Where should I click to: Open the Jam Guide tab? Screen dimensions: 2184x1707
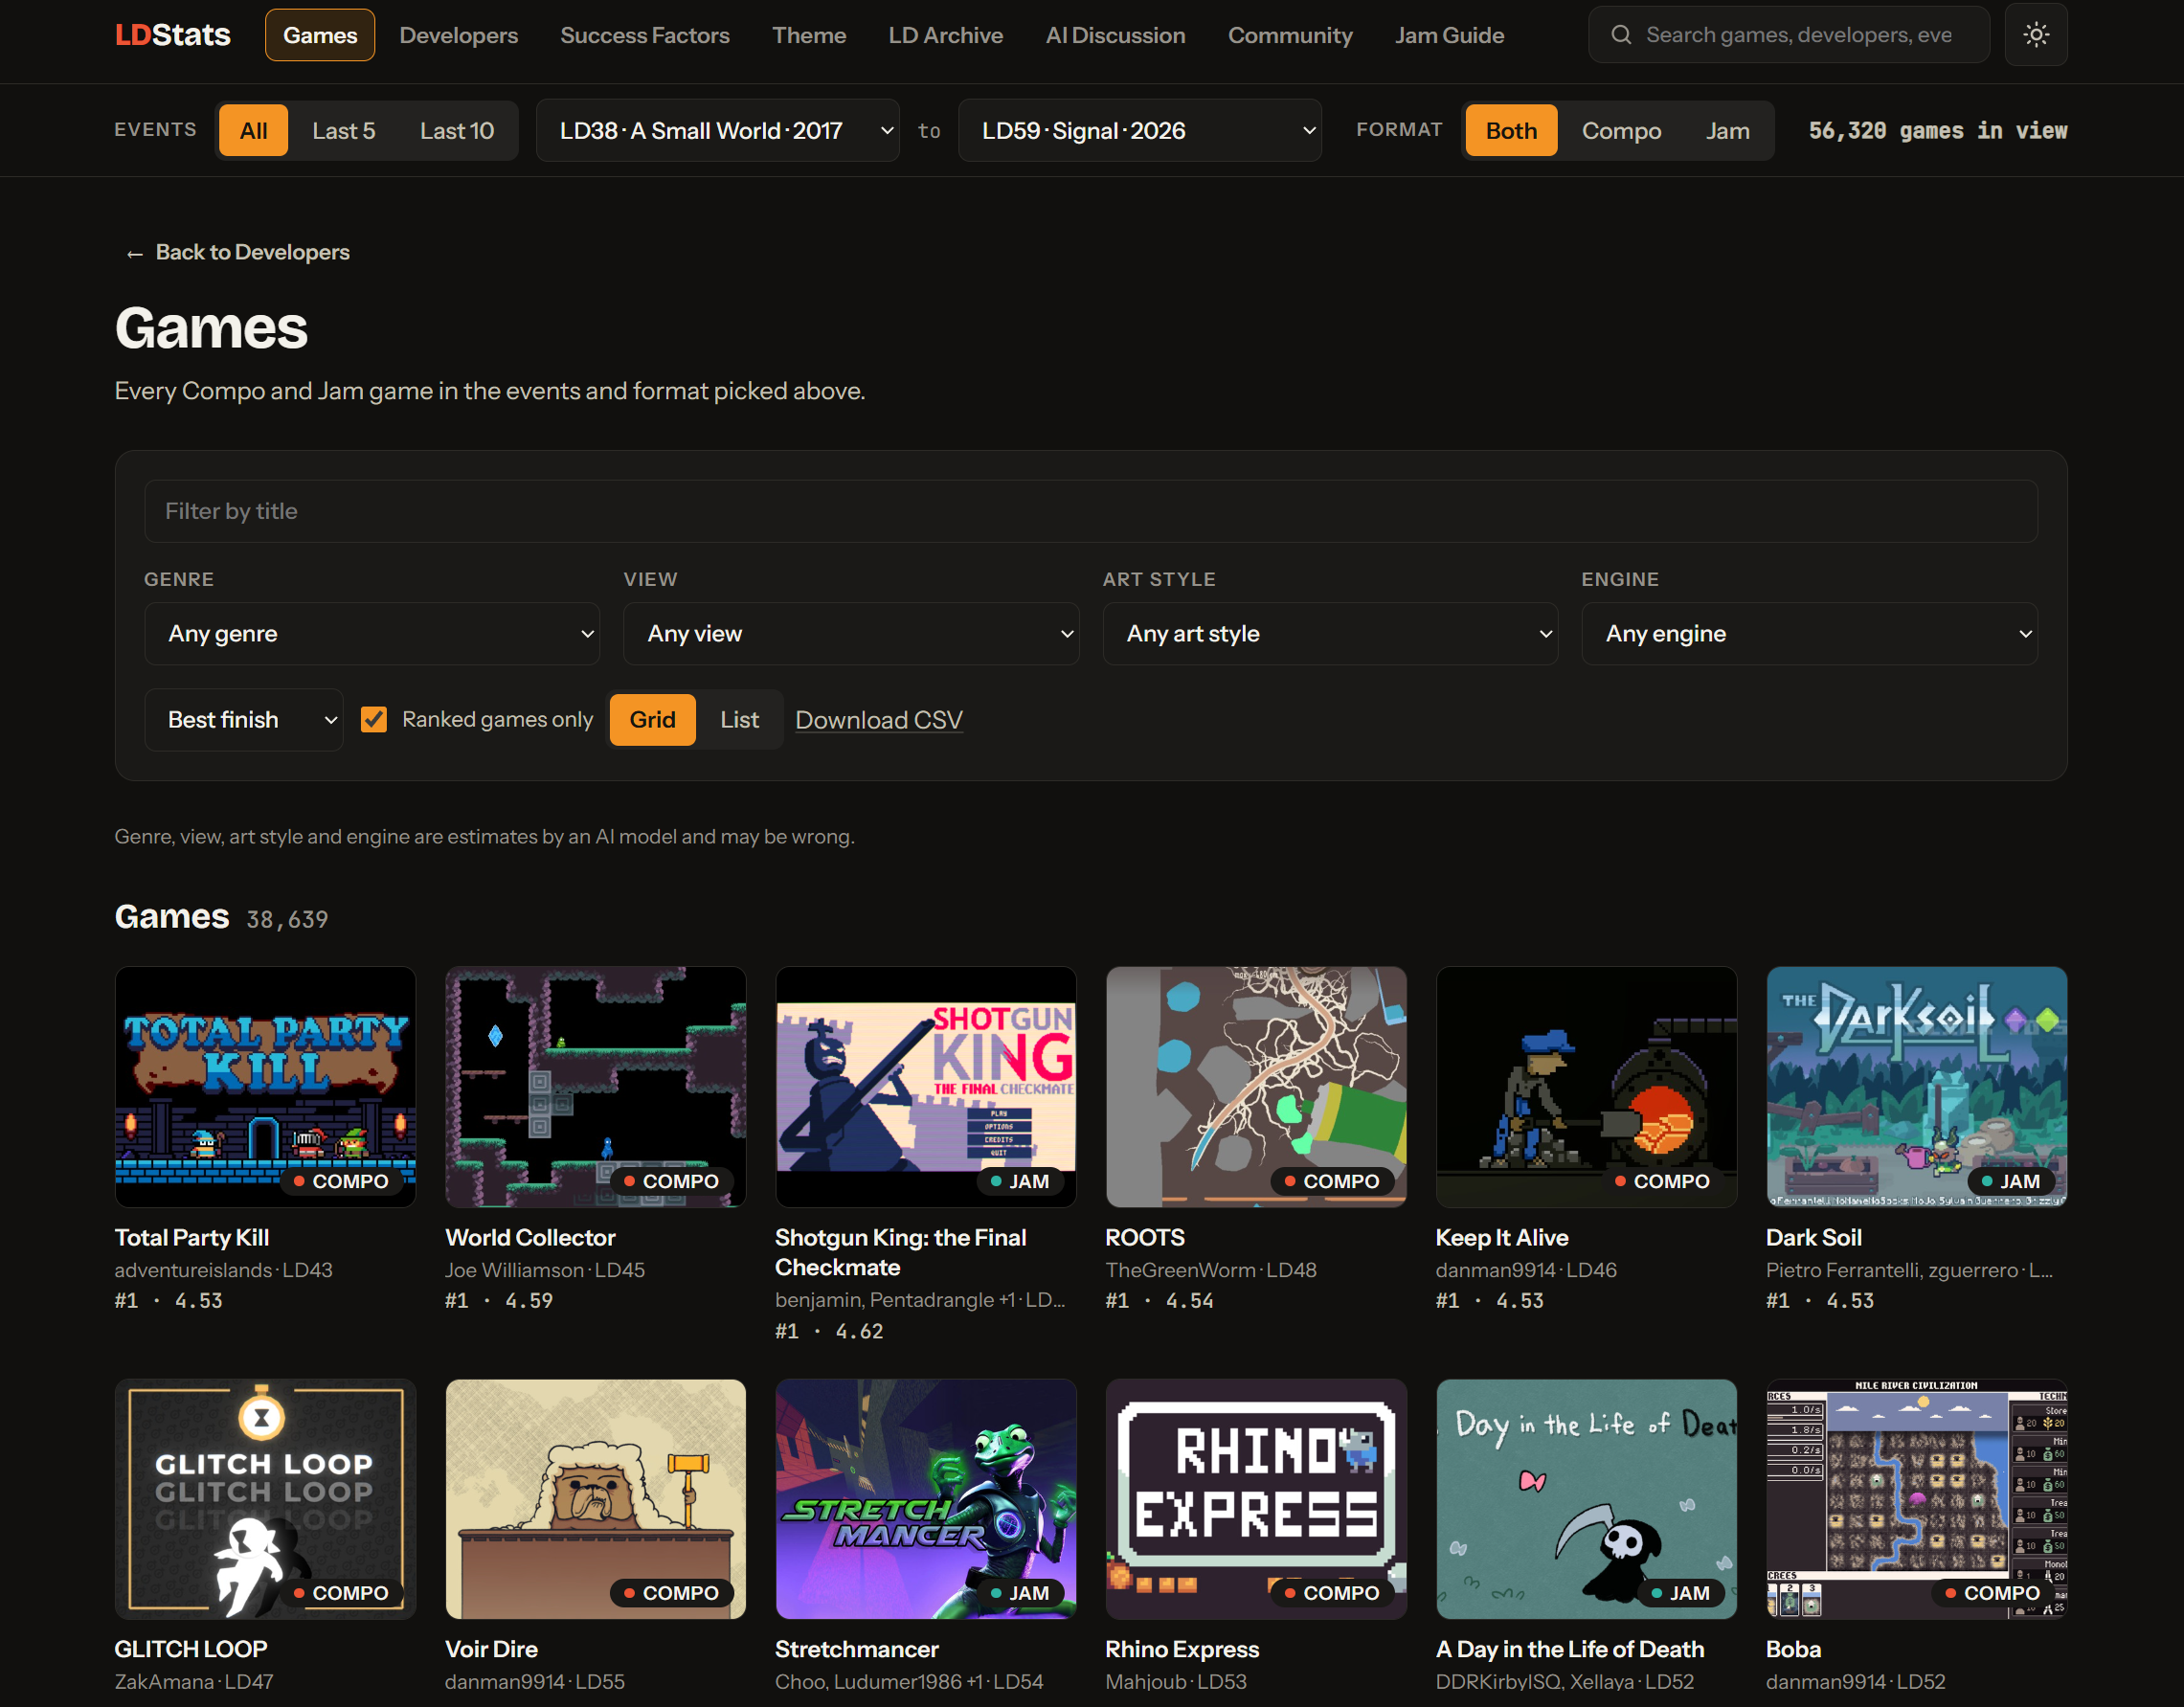pos(1450,35)
